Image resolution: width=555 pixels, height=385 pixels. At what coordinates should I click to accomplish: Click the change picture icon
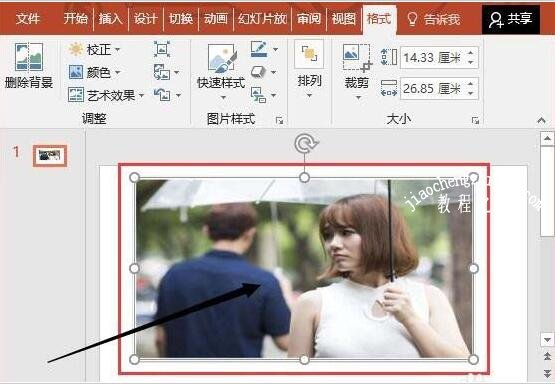pos(162,72)
